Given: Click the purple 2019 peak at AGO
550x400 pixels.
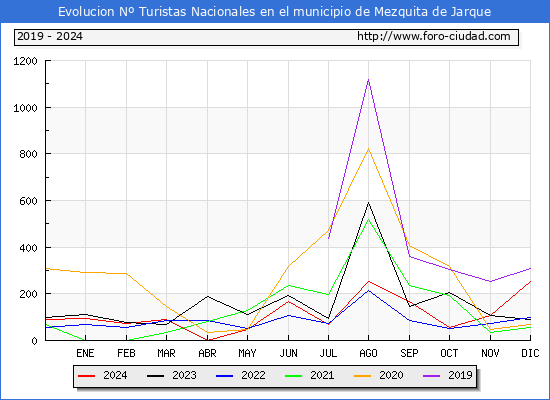Looking at the screenshot, I should click(x=368, y=80).
